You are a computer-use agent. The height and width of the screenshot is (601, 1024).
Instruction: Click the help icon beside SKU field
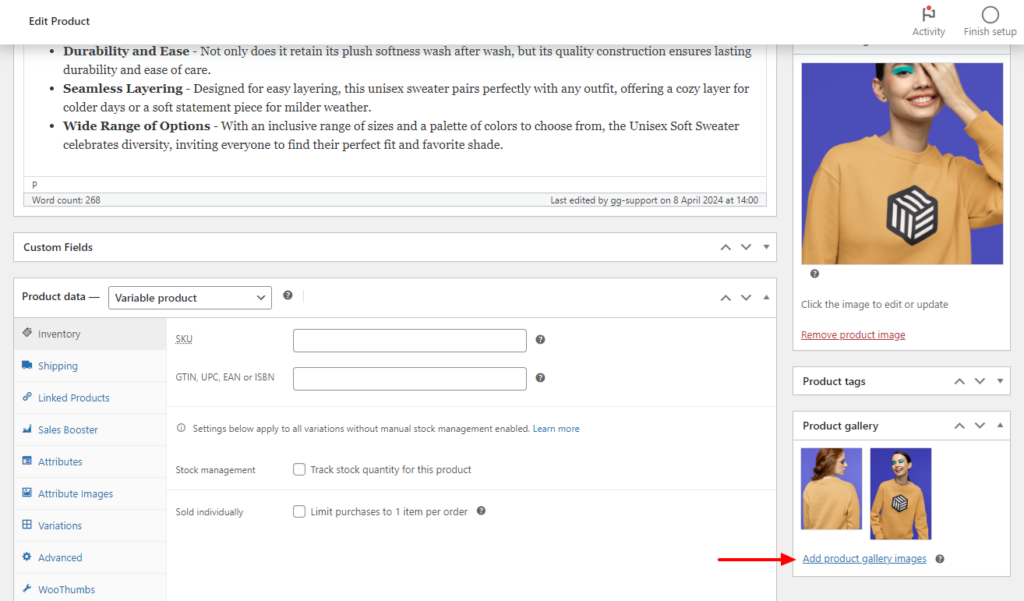[540, 340]
